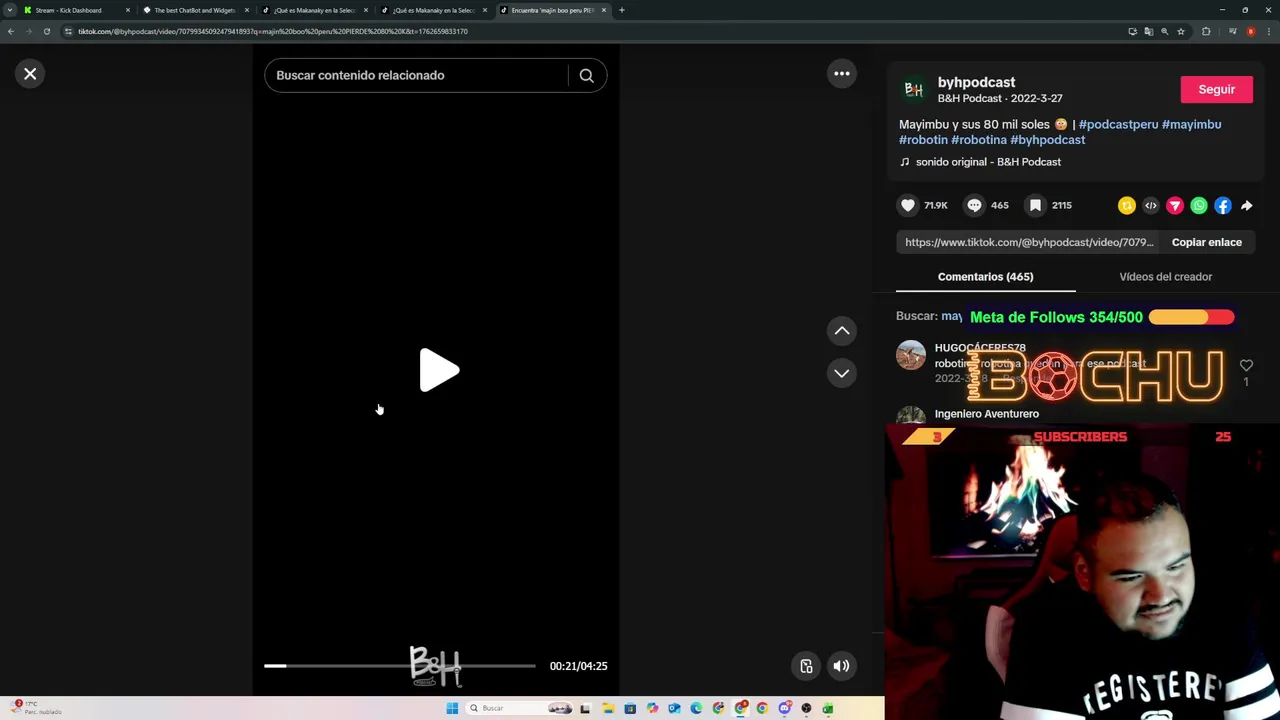Viewport: 1280px width, 720px height.
Task: Open the translate page icon
Action: (1148, 31)
